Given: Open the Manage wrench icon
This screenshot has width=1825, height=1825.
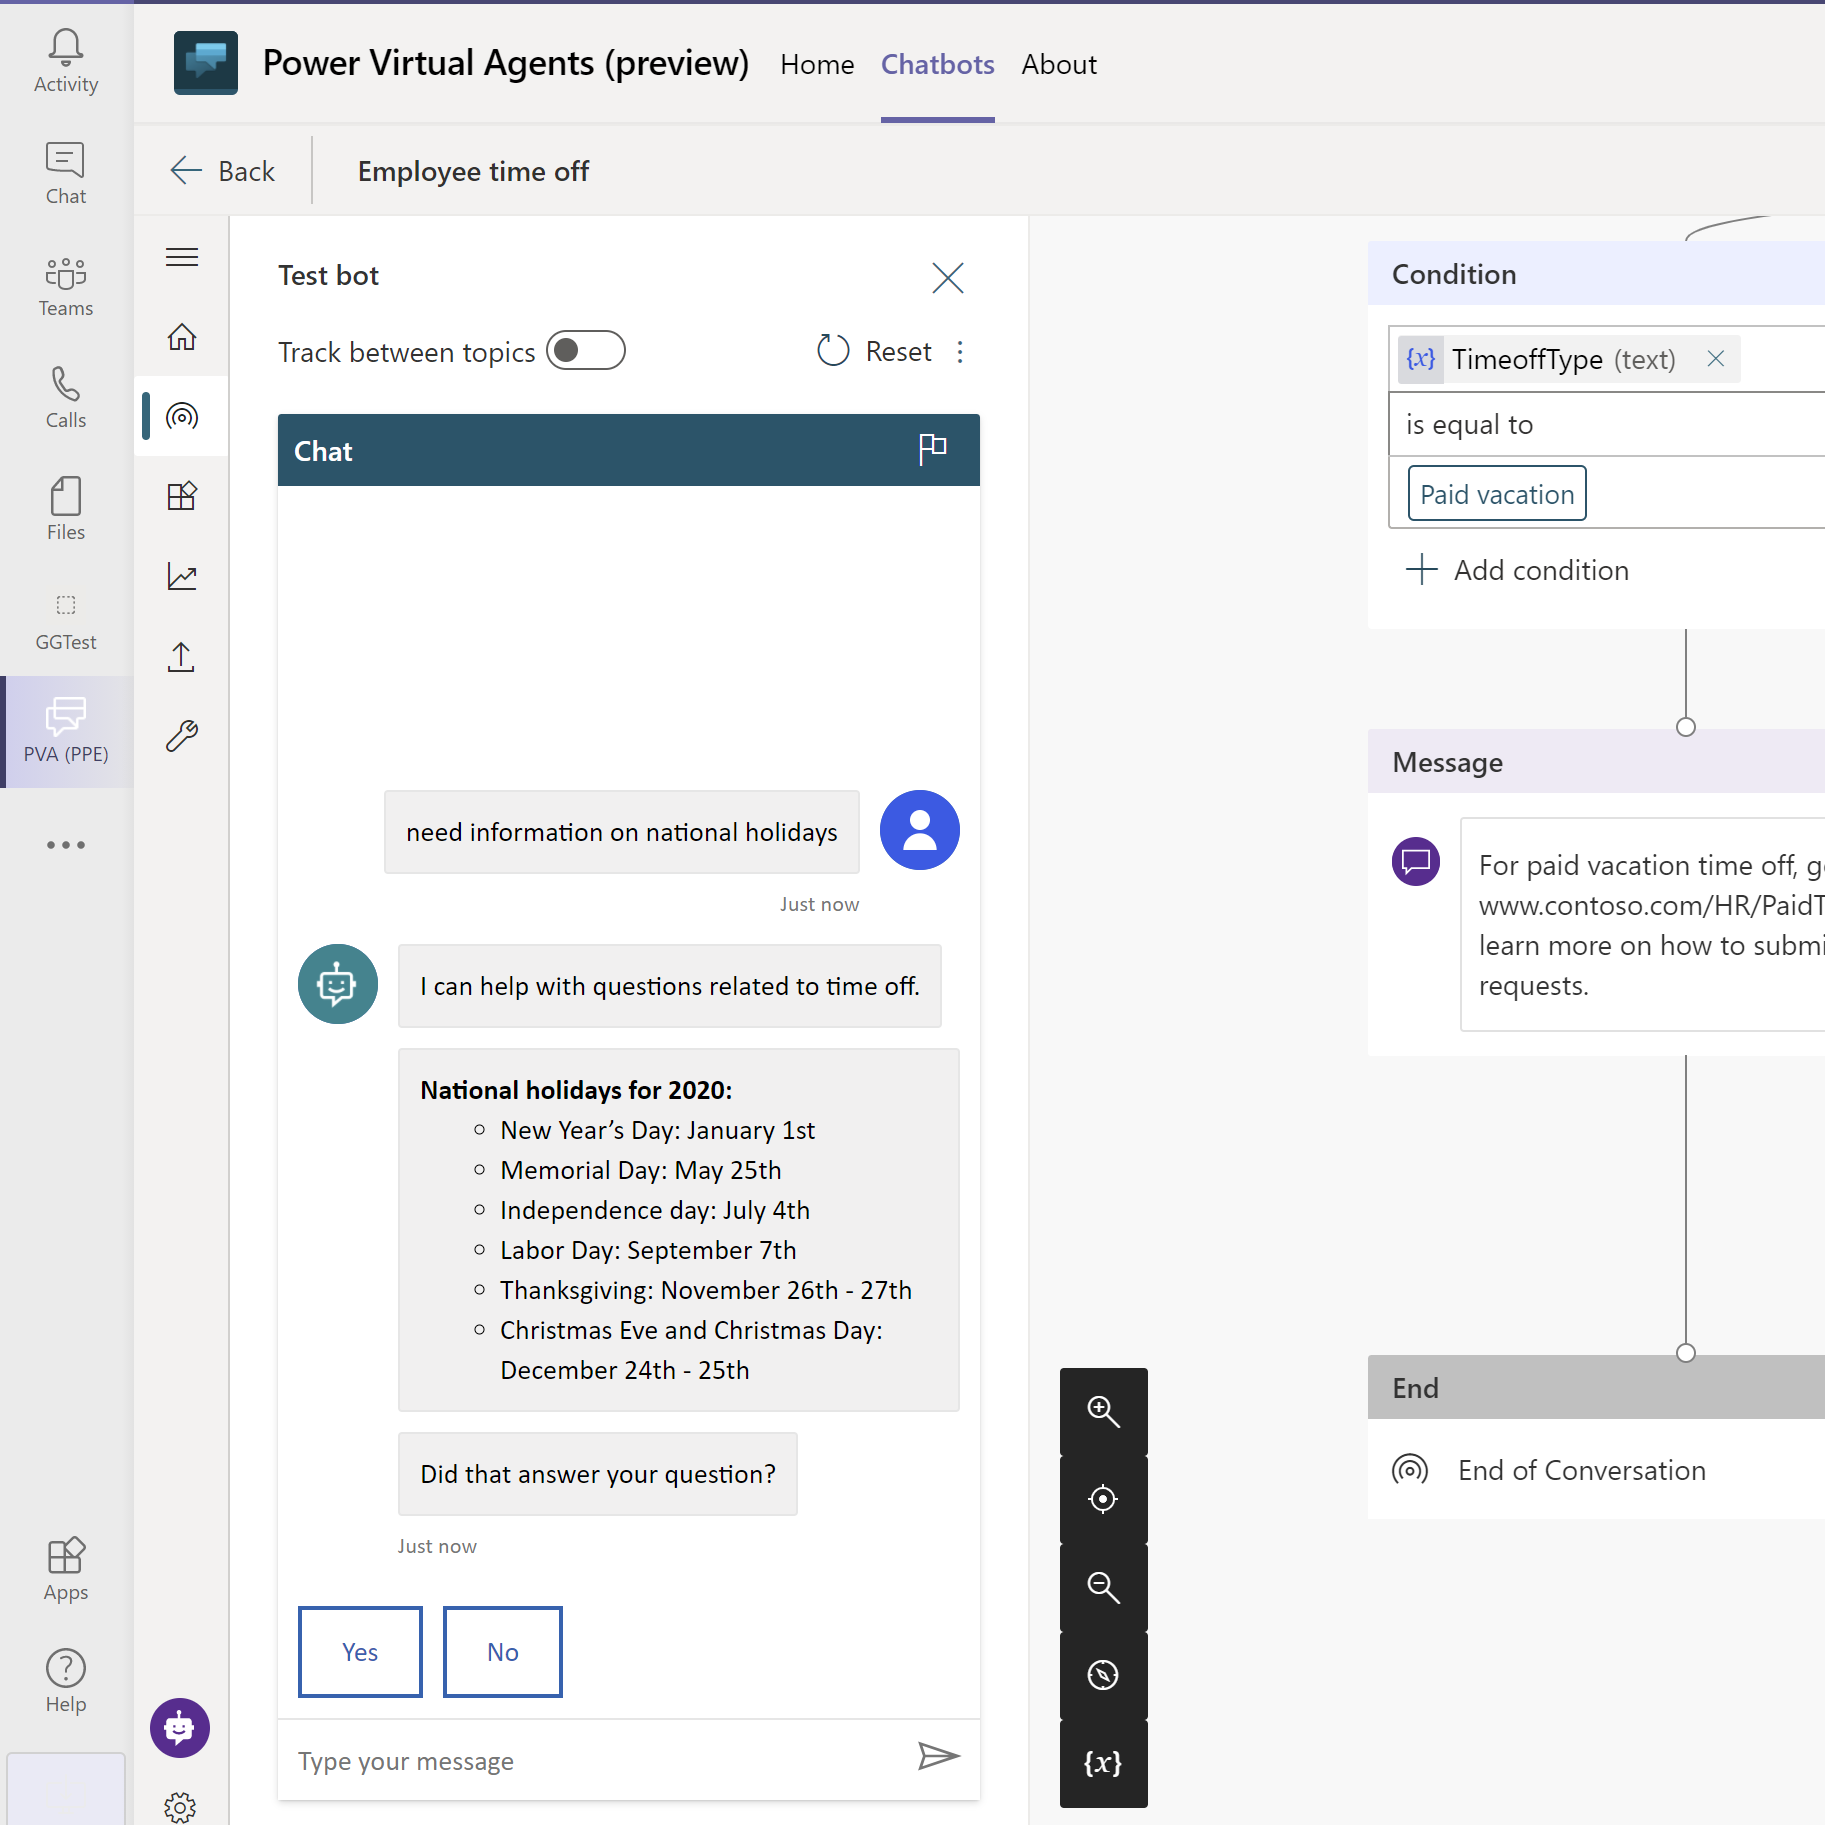Looking at the screenshot, I should (182, 736).
